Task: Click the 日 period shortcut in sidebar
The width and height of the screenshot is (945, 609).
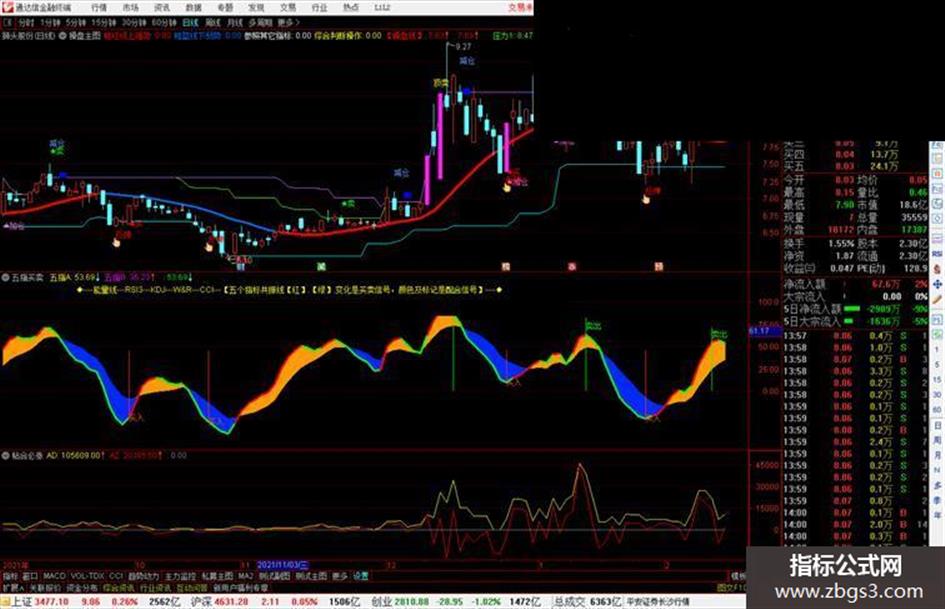Action: click(x=937, y=426)
